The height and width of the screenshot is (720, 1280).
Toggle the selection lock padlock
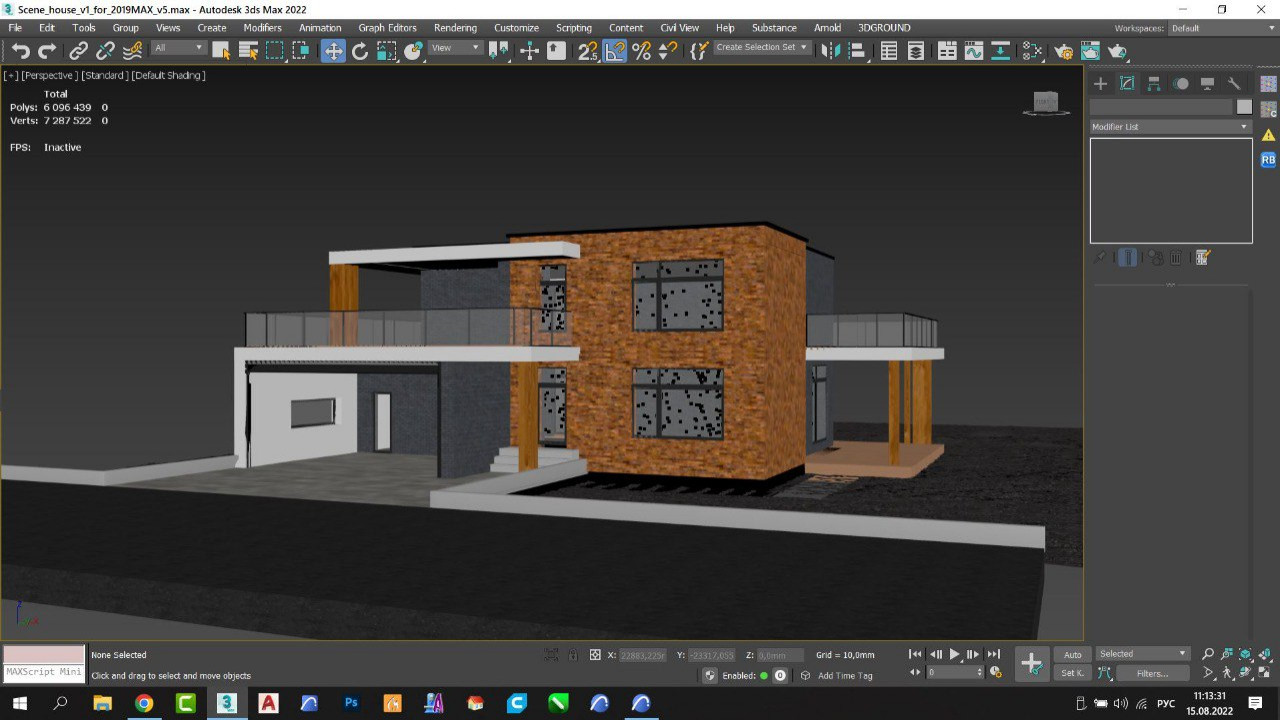pos(573,655)
